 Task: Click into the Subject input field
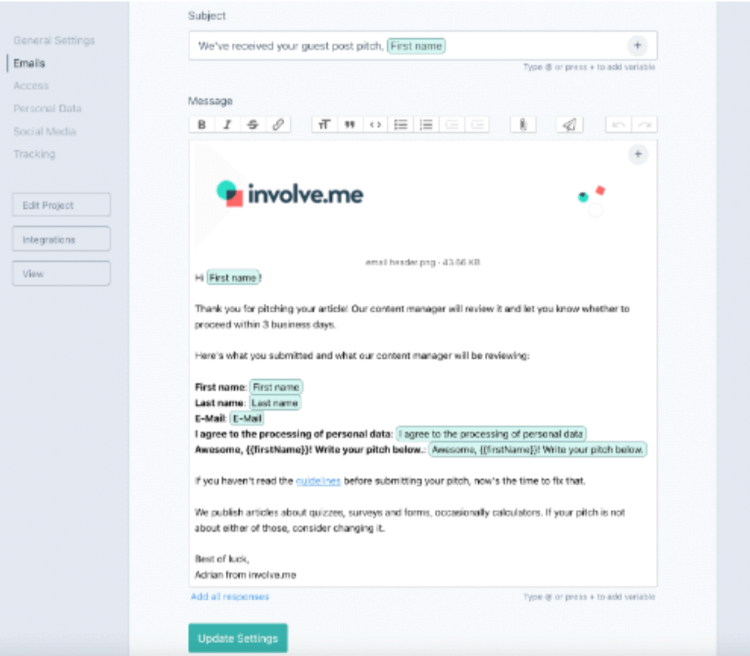pos(423,46)
